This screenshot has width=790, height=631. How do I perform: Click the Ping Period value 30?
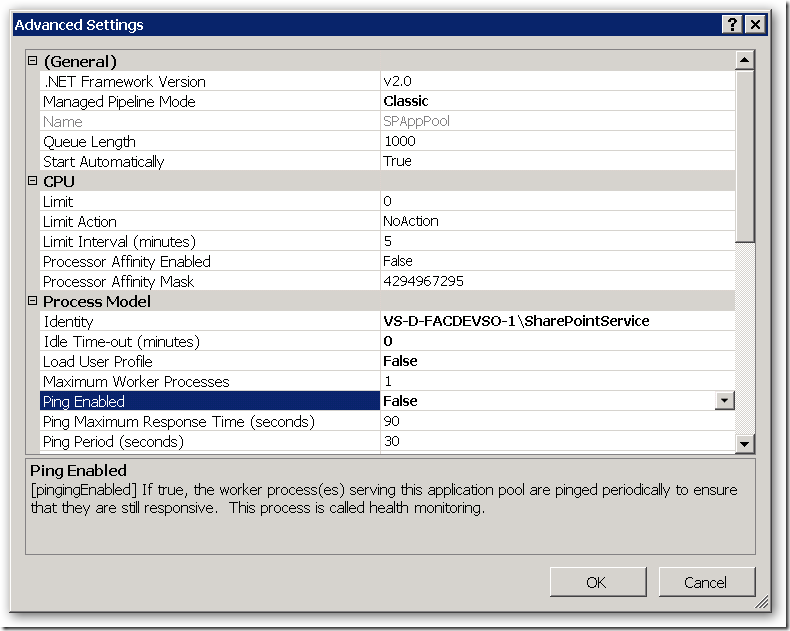tap(558, 441)
